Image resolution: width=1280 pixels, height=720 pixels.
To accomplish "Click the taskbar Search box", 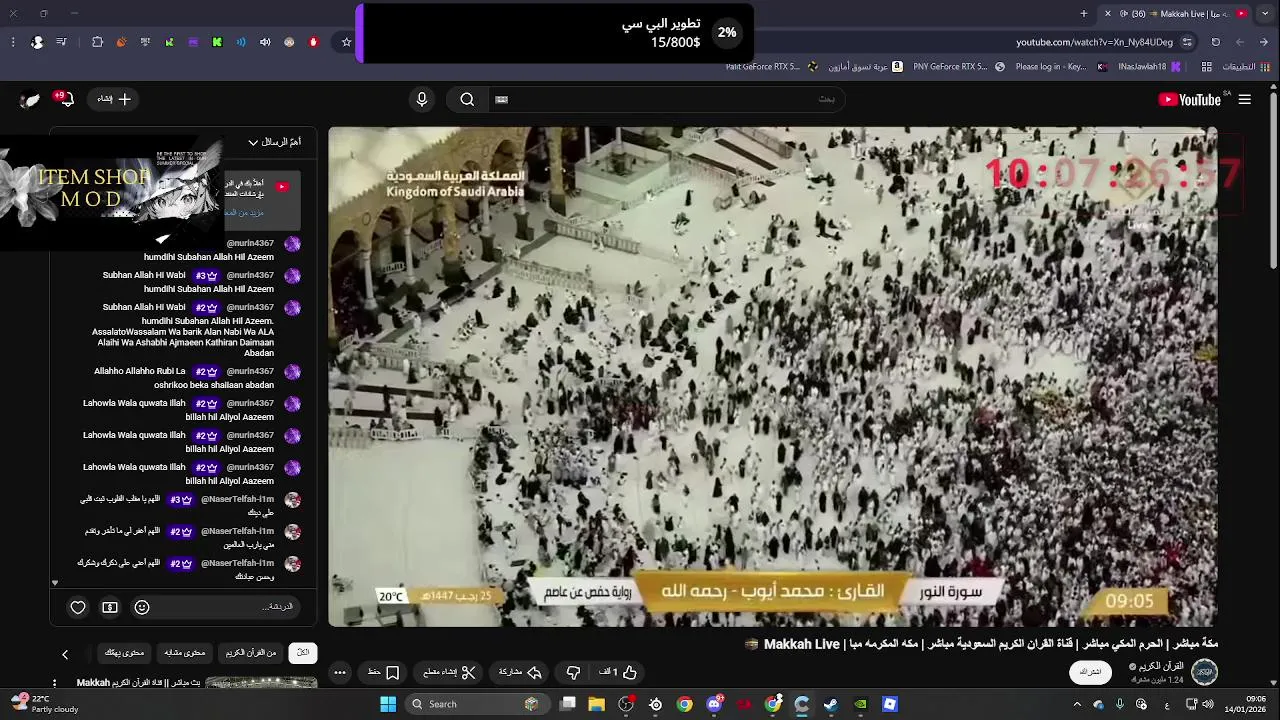I will coord(477,704).
